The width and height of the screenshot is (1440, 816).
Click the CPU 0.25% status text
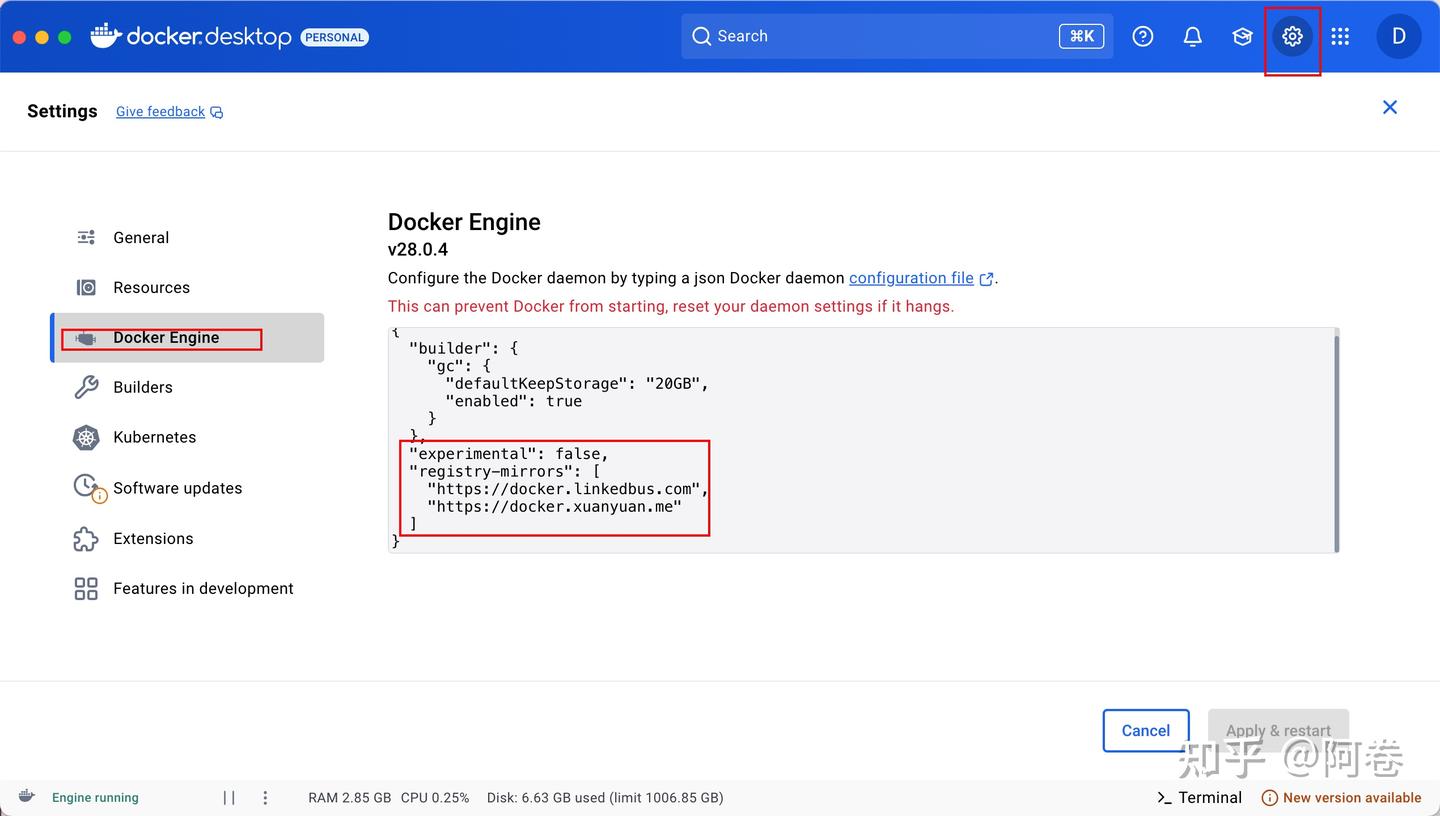point(435,798)
